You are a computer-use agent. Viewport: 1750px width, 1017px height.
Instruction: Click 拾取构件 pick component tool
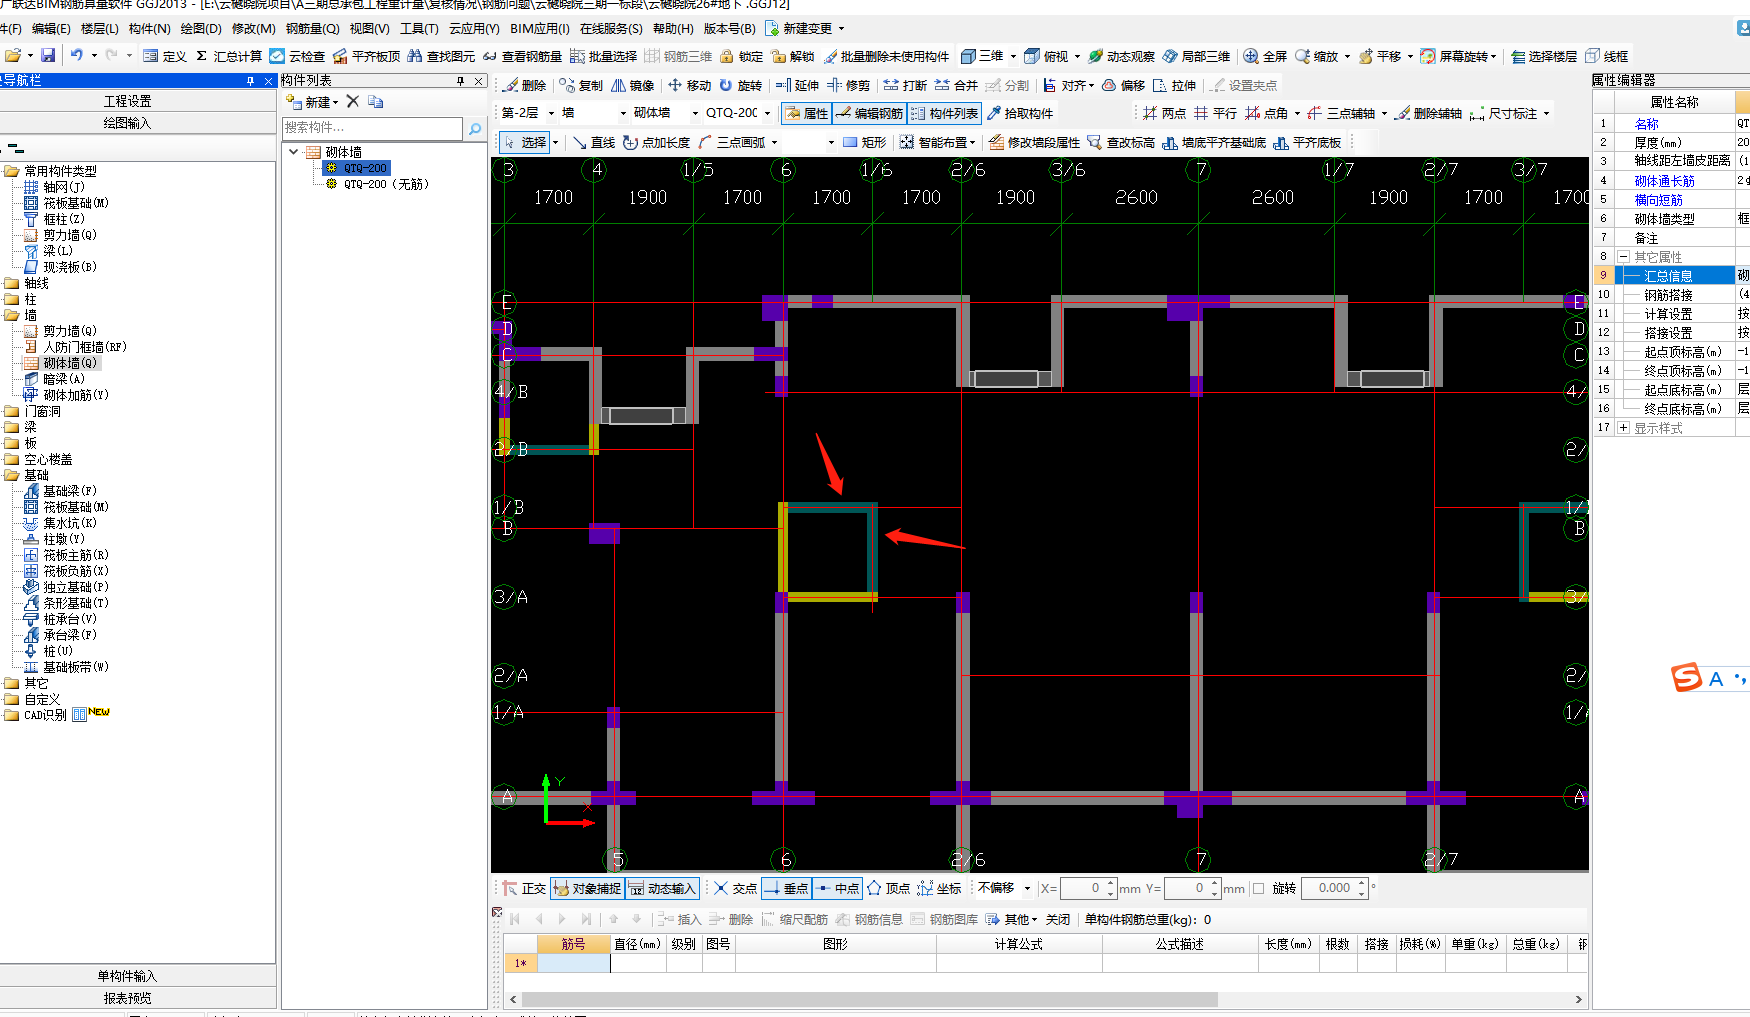coord(1020,113)
